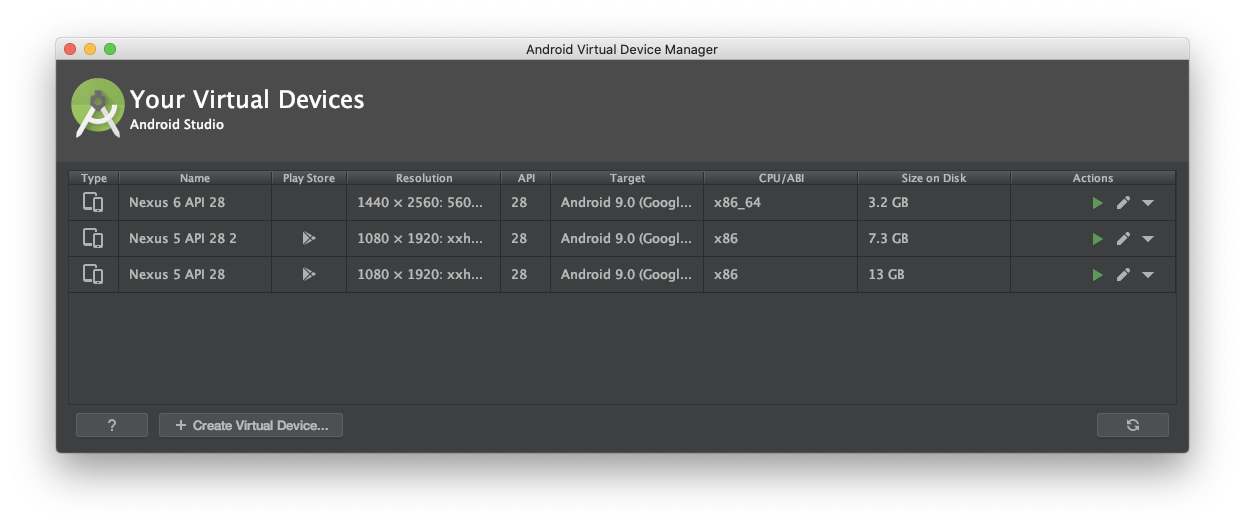Click the refresh device list icon
The height and width of the screenshot is (527, 1245).
point(1132,425)
